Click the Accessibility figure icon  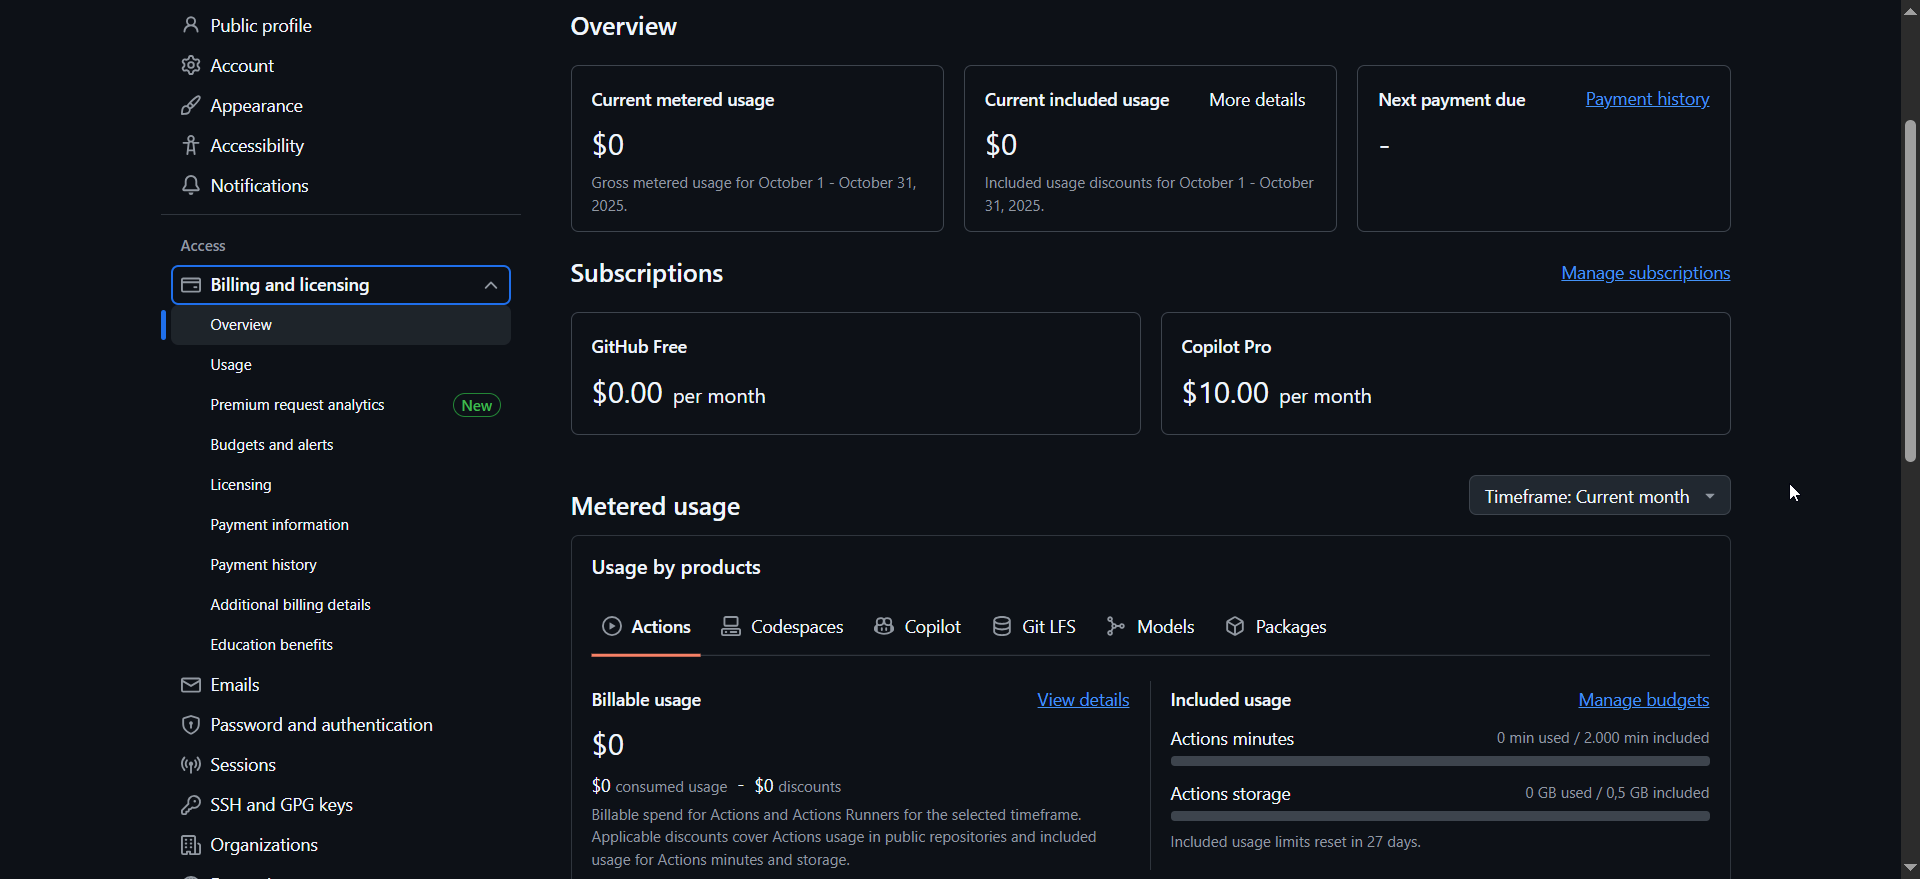[190, 145]
